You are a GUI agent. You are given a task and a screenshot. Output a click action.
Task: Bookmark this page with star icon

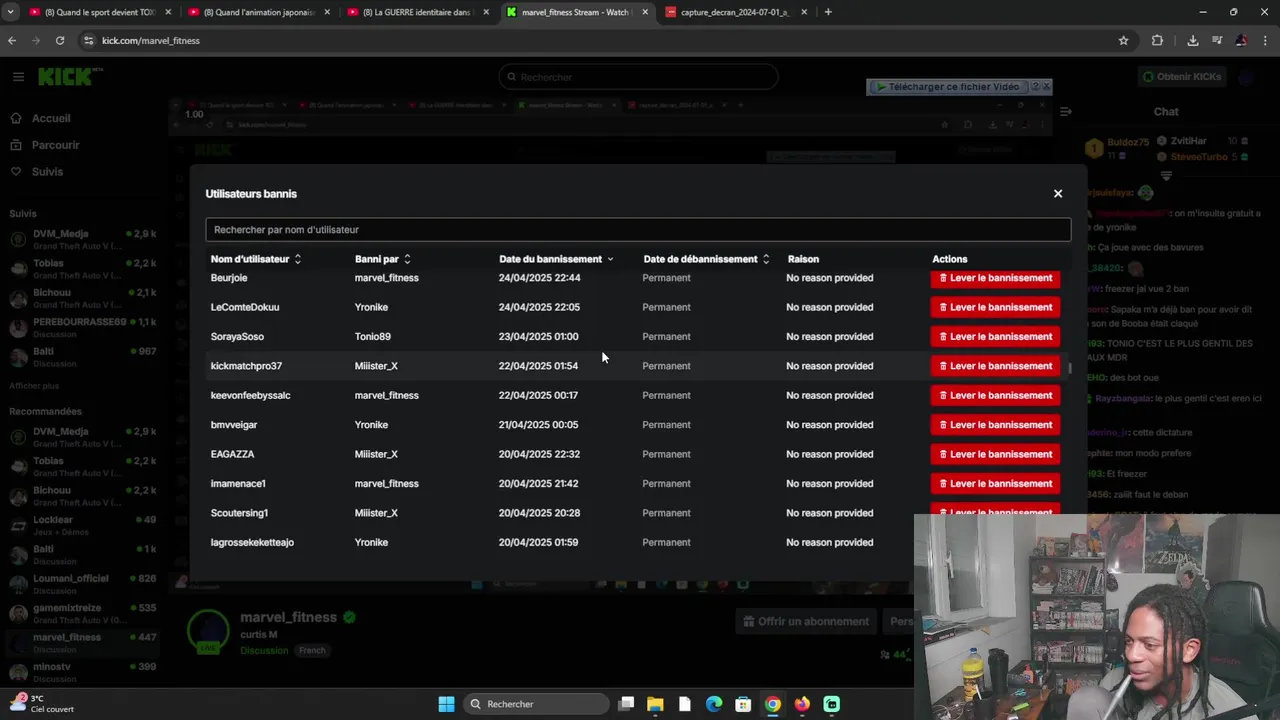(1123, 41)
